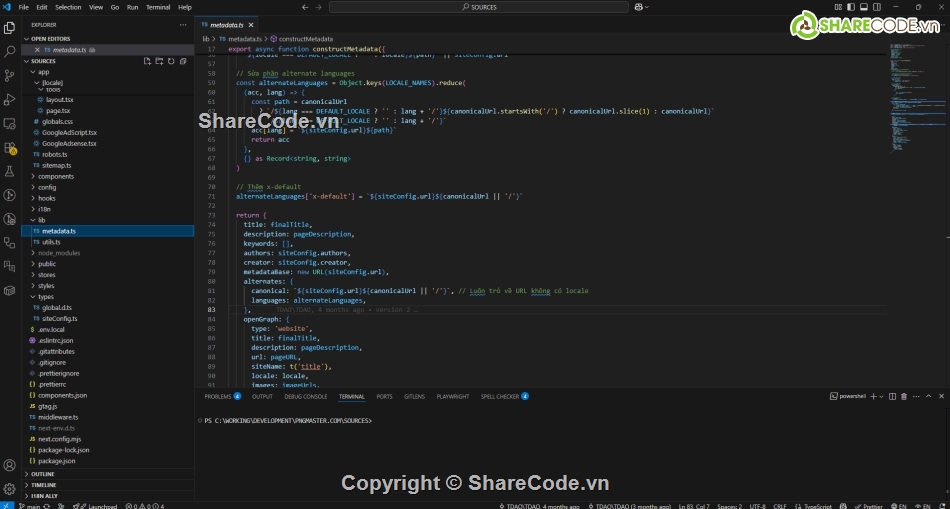Click the editor minimap
The height and width of the screenshot is (509, 950).
917,97
